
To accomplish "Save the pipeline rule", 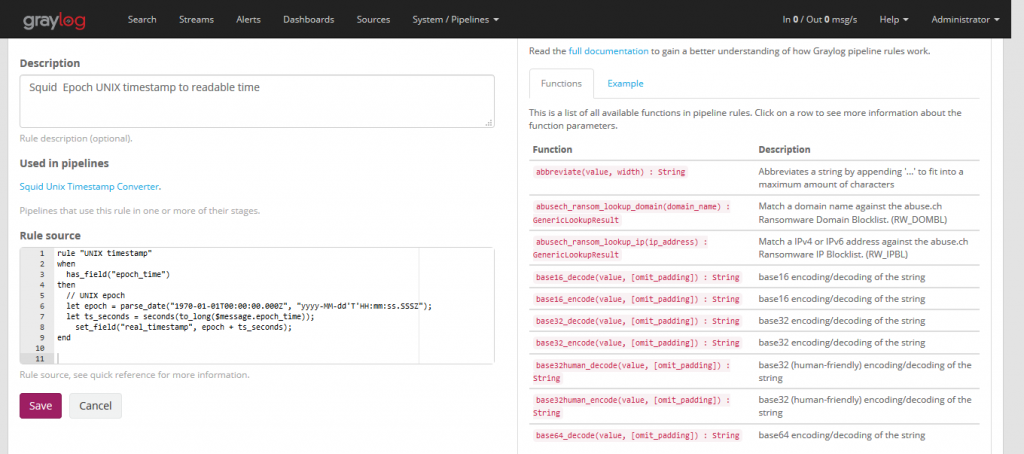I will pyautogui.click(x=40, y=406).
